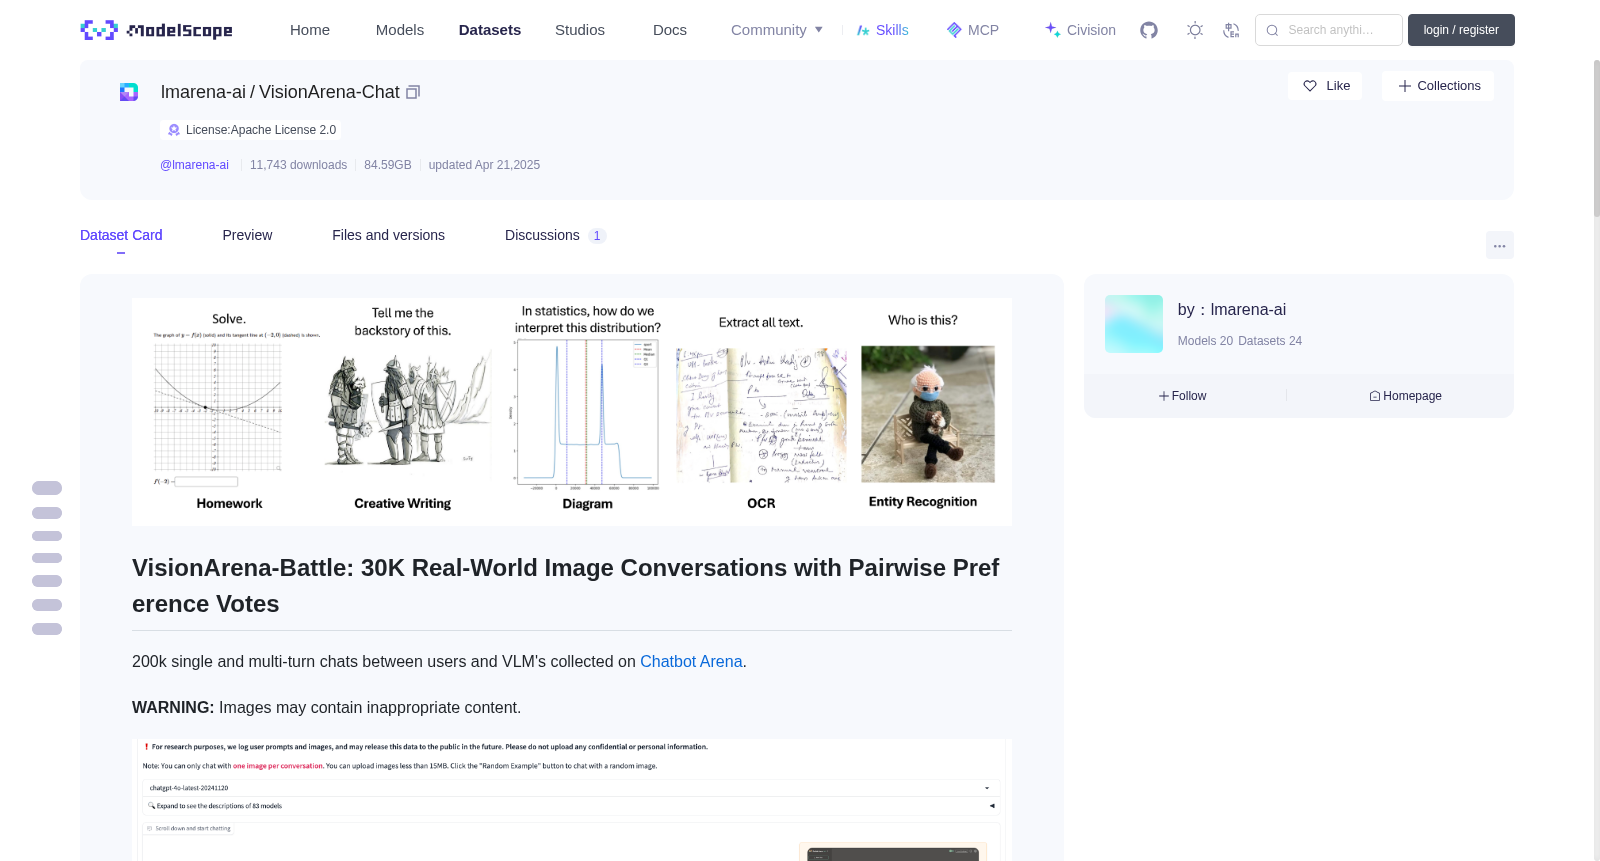Open the GitHub icon link

click(x=1149, y=30)
